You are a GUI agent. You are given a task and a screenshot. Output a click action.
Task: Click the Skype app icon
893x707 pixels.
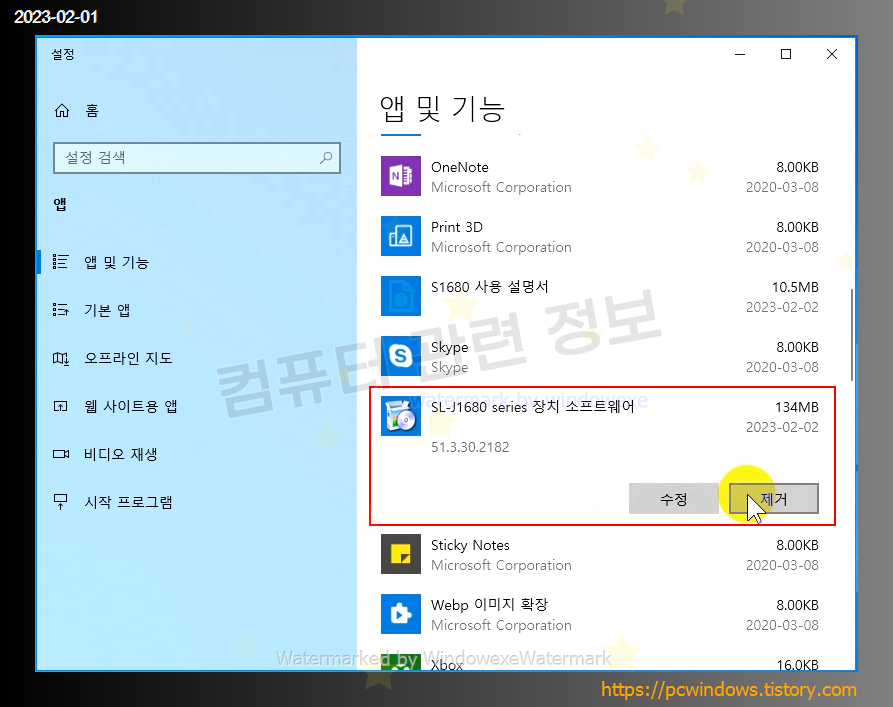point(401,356)
